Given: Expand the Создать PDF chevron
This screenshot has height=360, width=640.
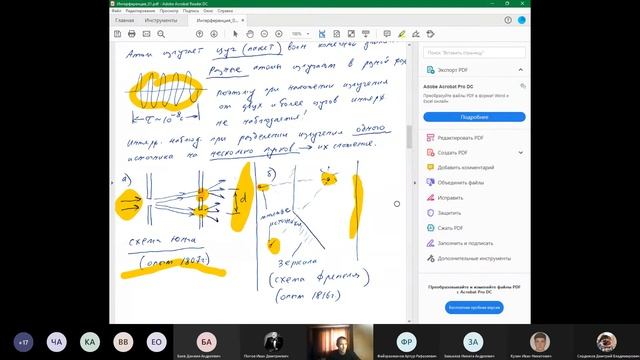Looking at the screenshot, I should tap(520, 153).
